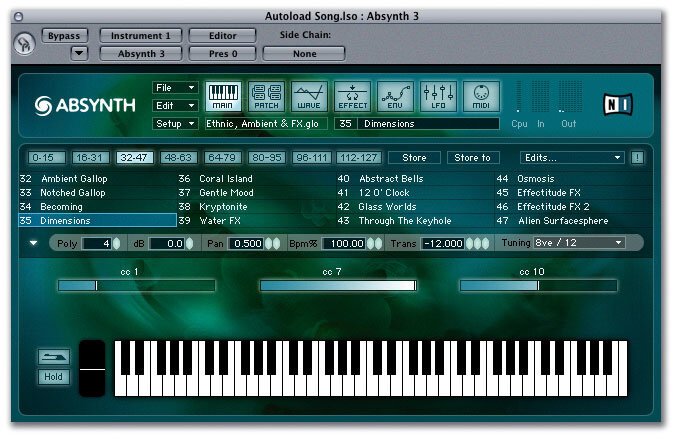This screenshot has width=673, height=435.
Task: Open the Side Chain None selector
Action: (304, 54)
